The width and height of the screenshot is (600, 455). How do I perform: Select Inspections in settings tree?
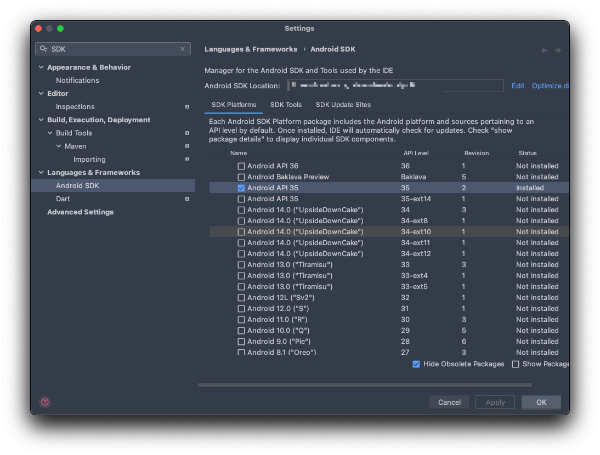75,107
